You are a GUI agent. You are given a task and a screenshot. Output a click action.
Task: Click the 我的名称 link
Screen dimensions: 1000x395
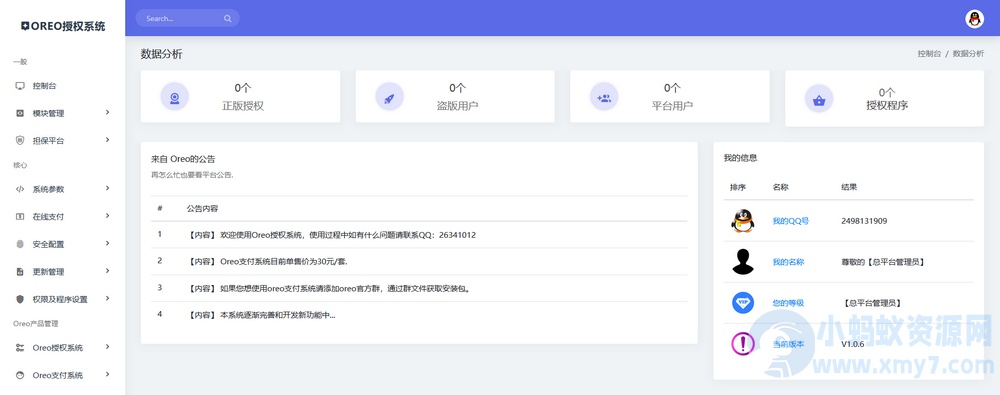[788, 262]
